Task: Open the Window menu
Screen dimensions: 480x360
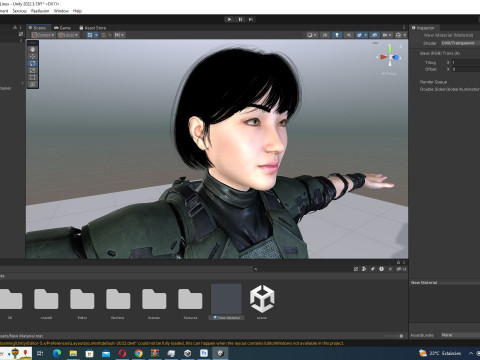Action: [61, 11]
